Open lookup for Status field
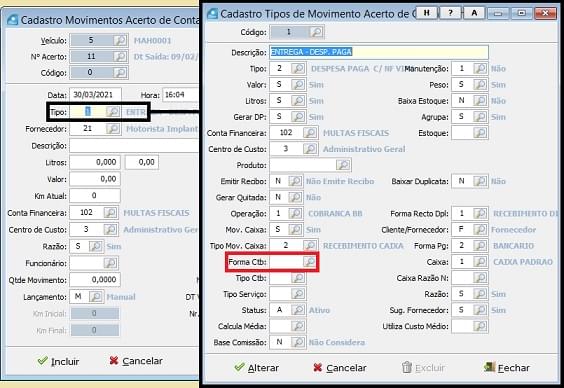564x388 pixels. [x=299, y=310]
